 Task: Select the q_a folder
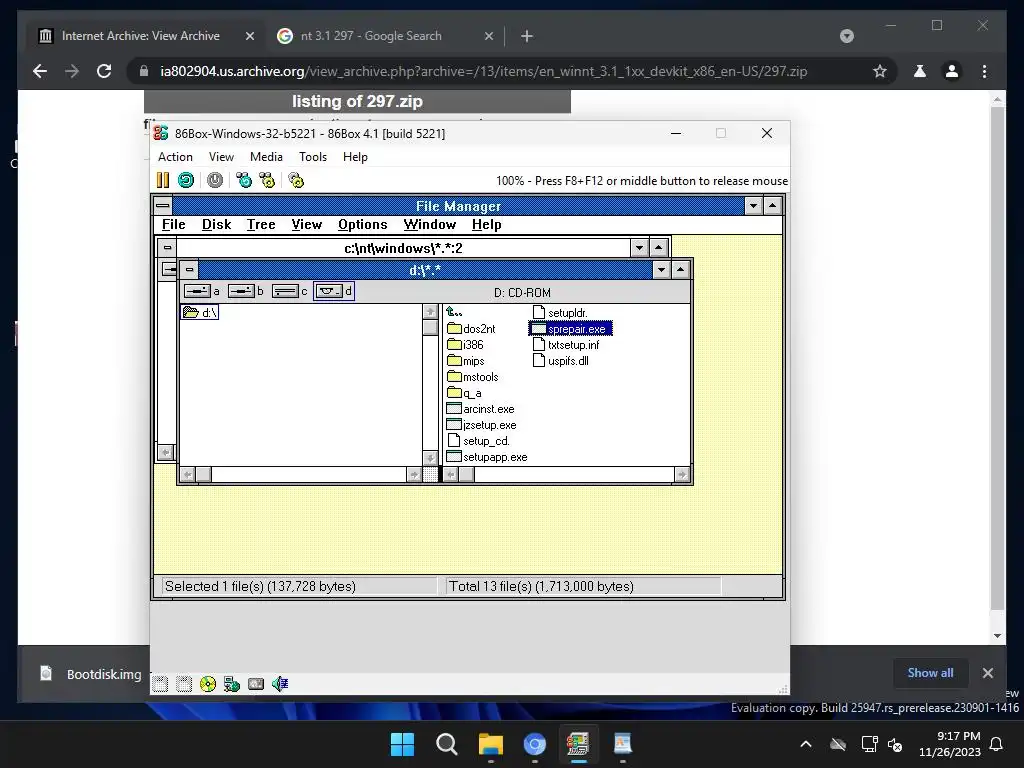[464, 393]
